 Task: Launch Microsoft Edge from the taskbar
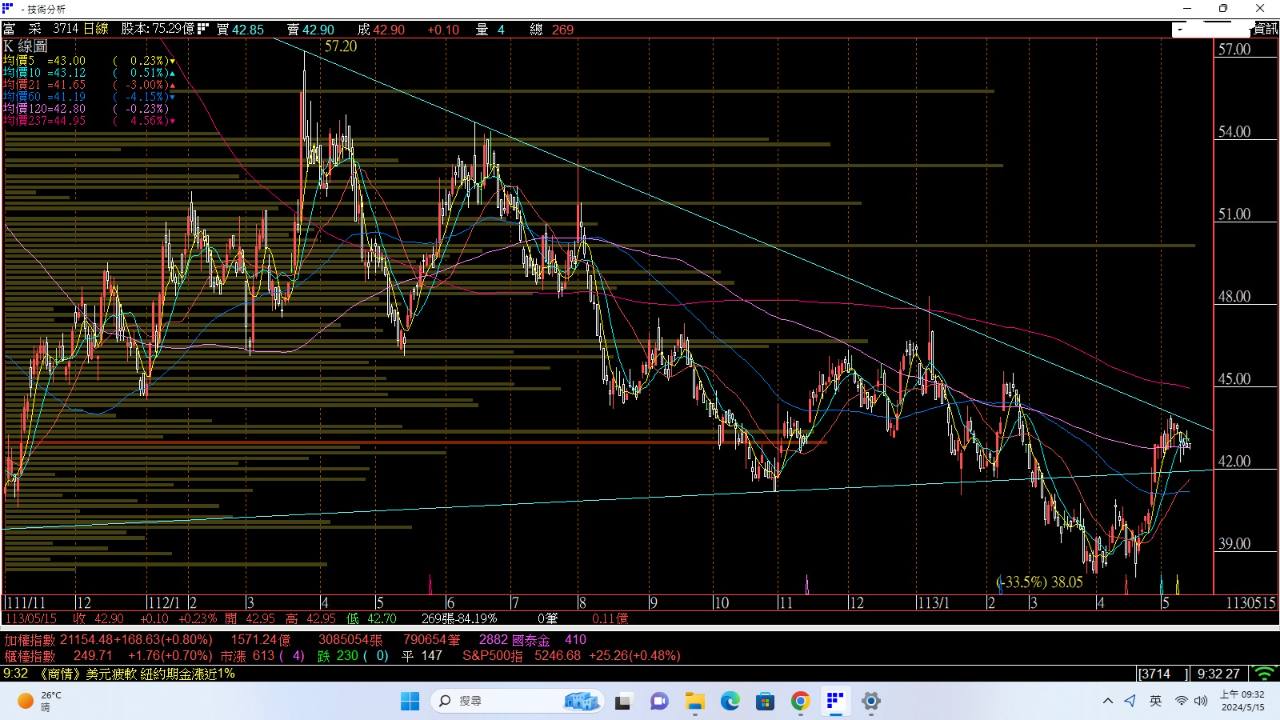pos(730,701)
